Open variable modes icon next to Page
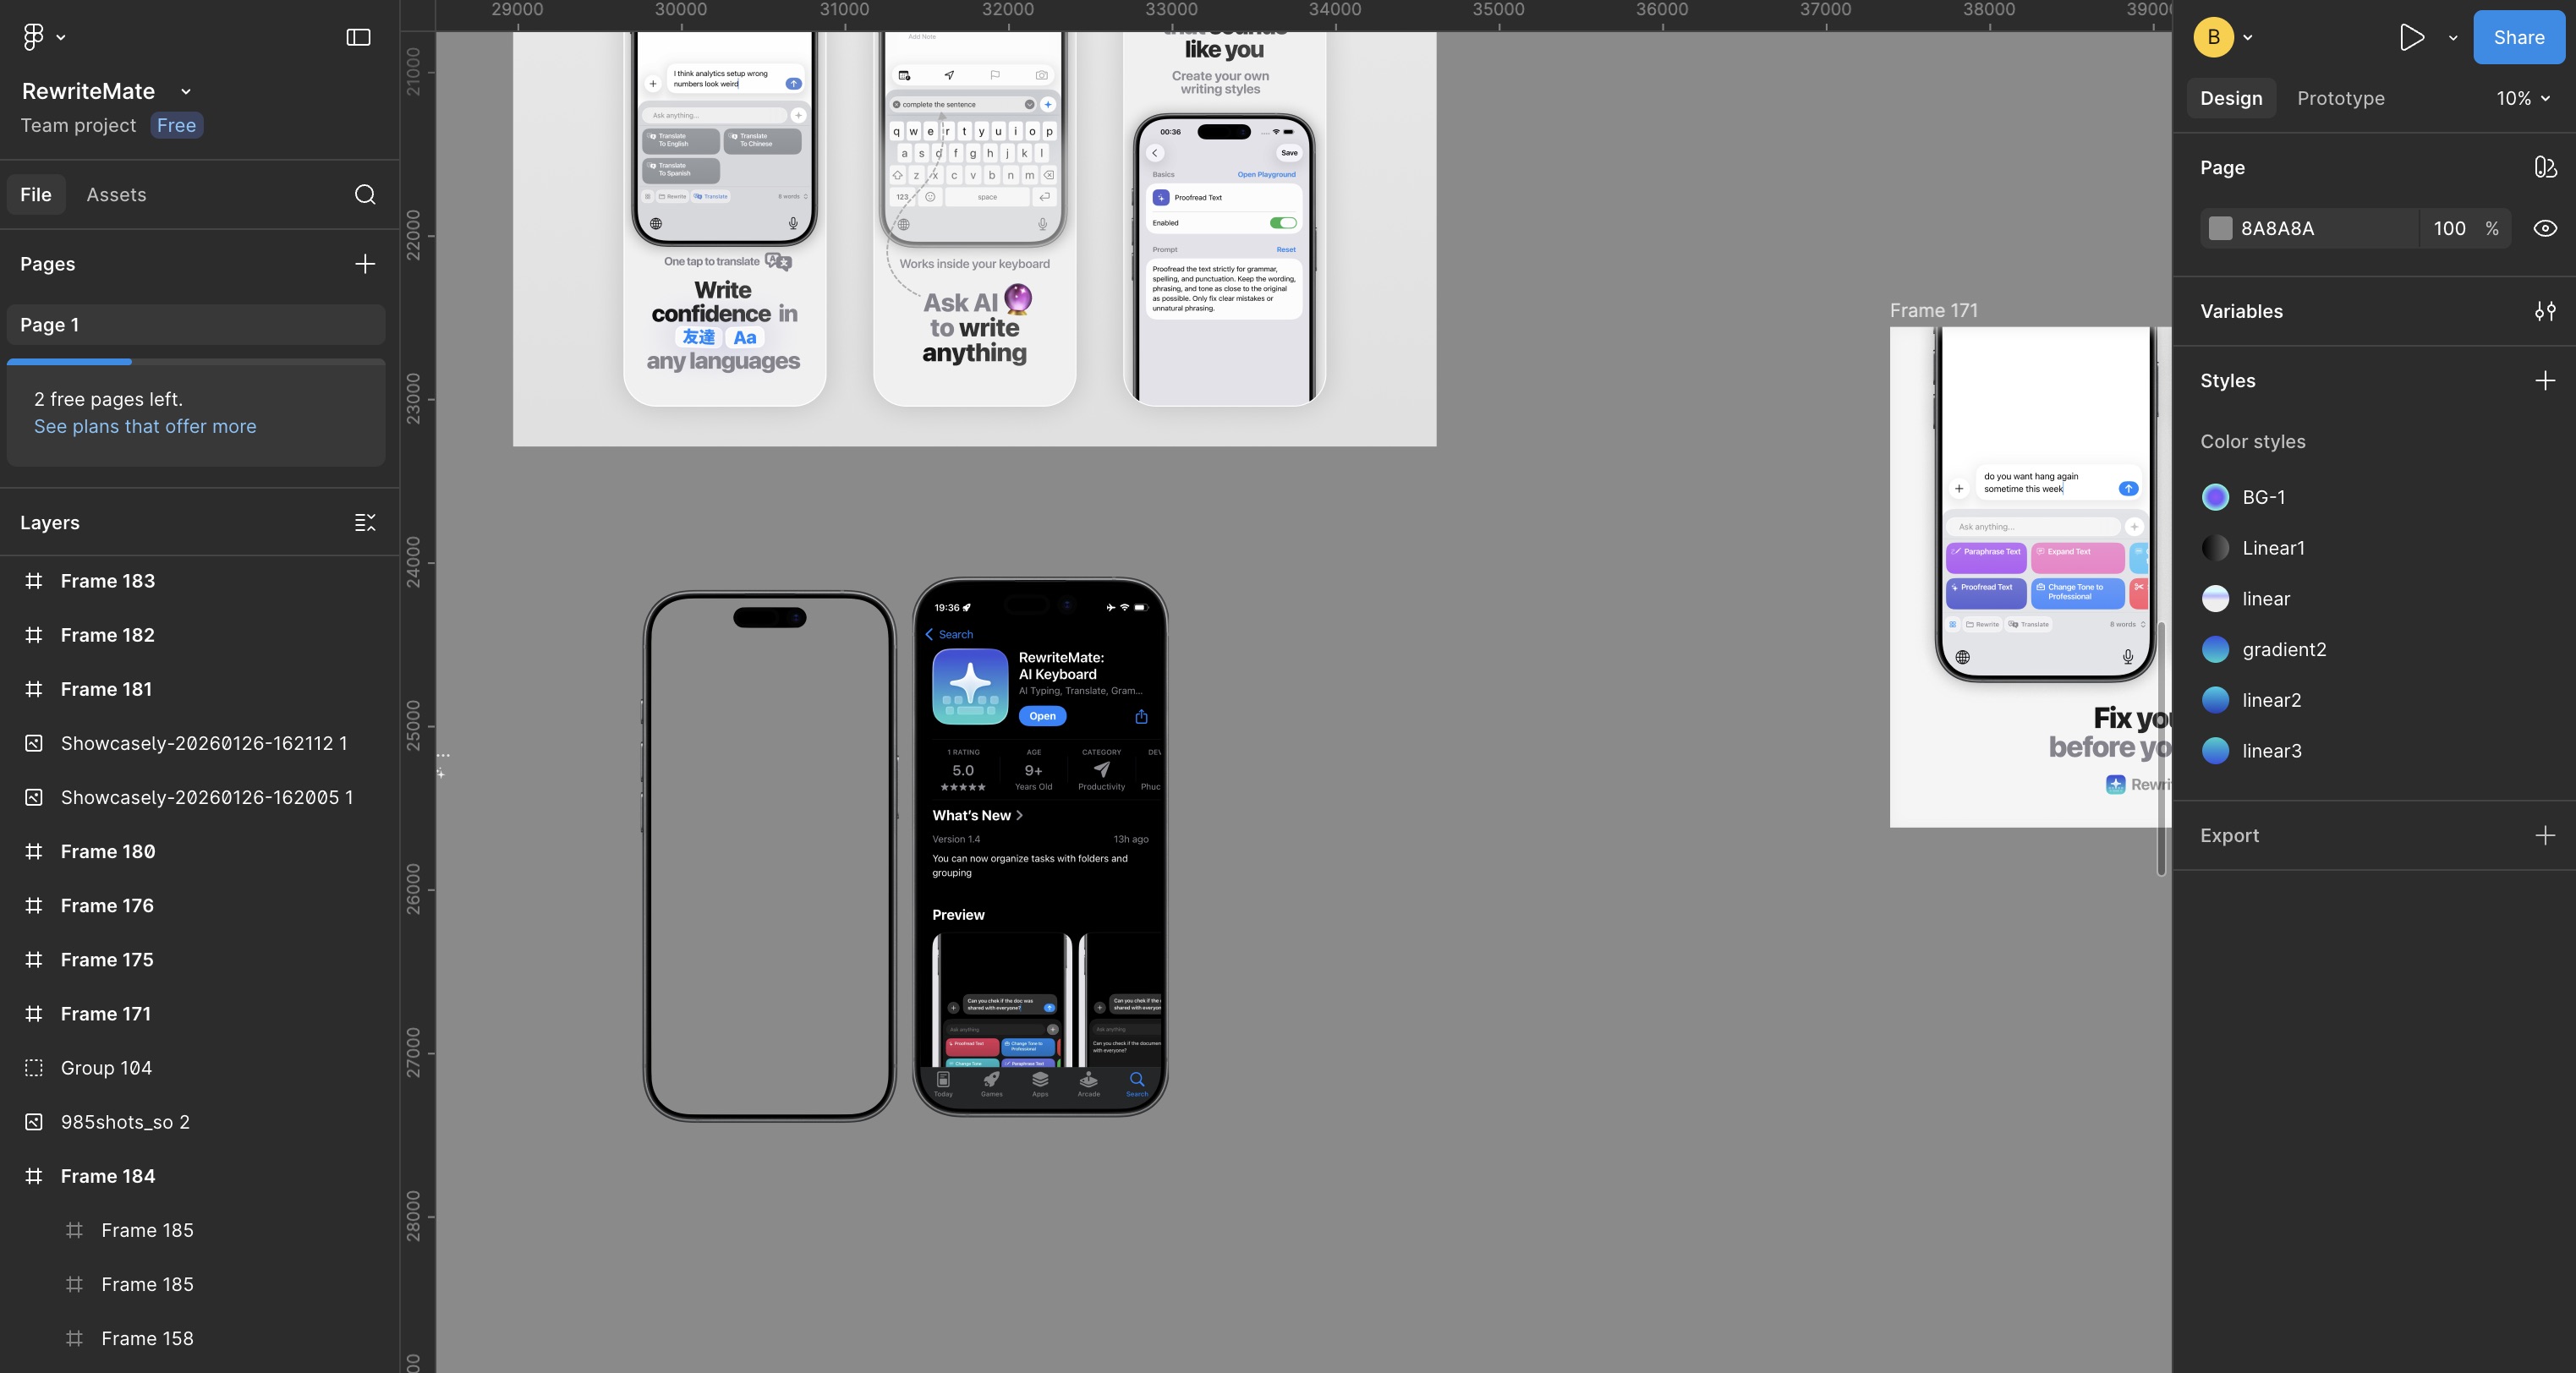The height and width of the screenshot is (1373, 2576). [2545, 167]
